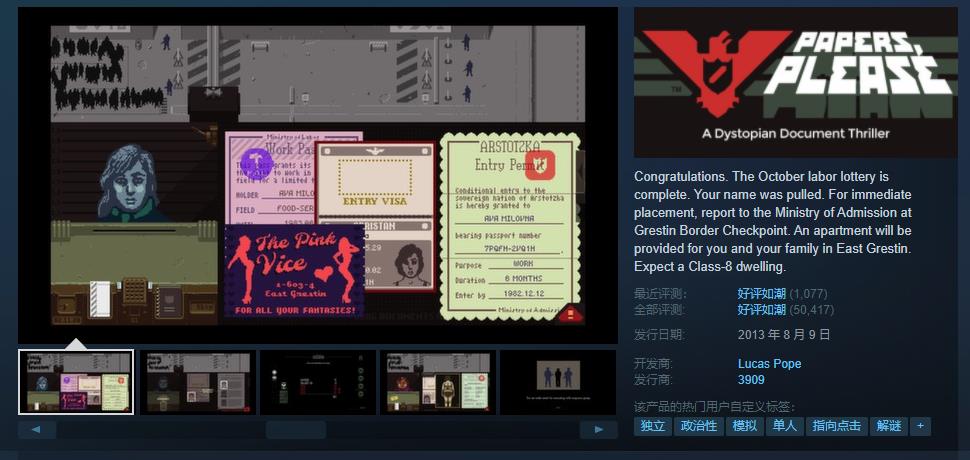970x460 pixels.
Task: Click the right scroll arrow under thumbnails
Action: pyautogui.click(x=599, y=430)
